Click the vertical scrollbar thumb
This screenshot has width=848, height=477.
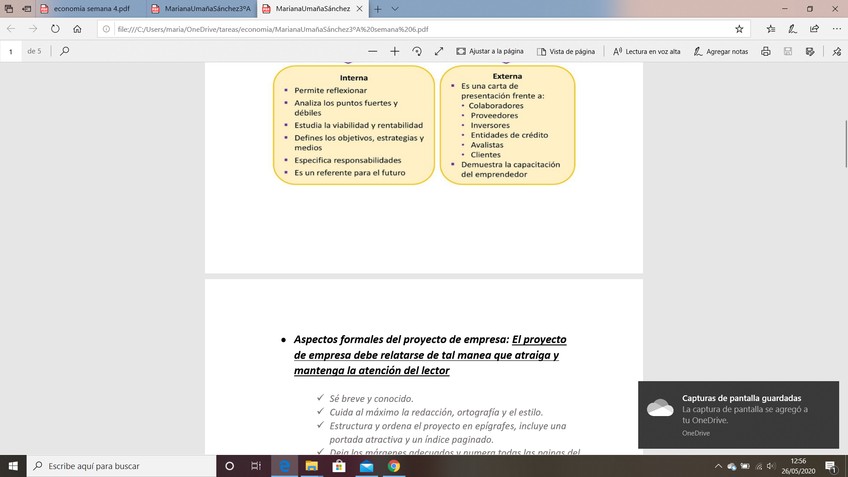(x=845, y=144)
